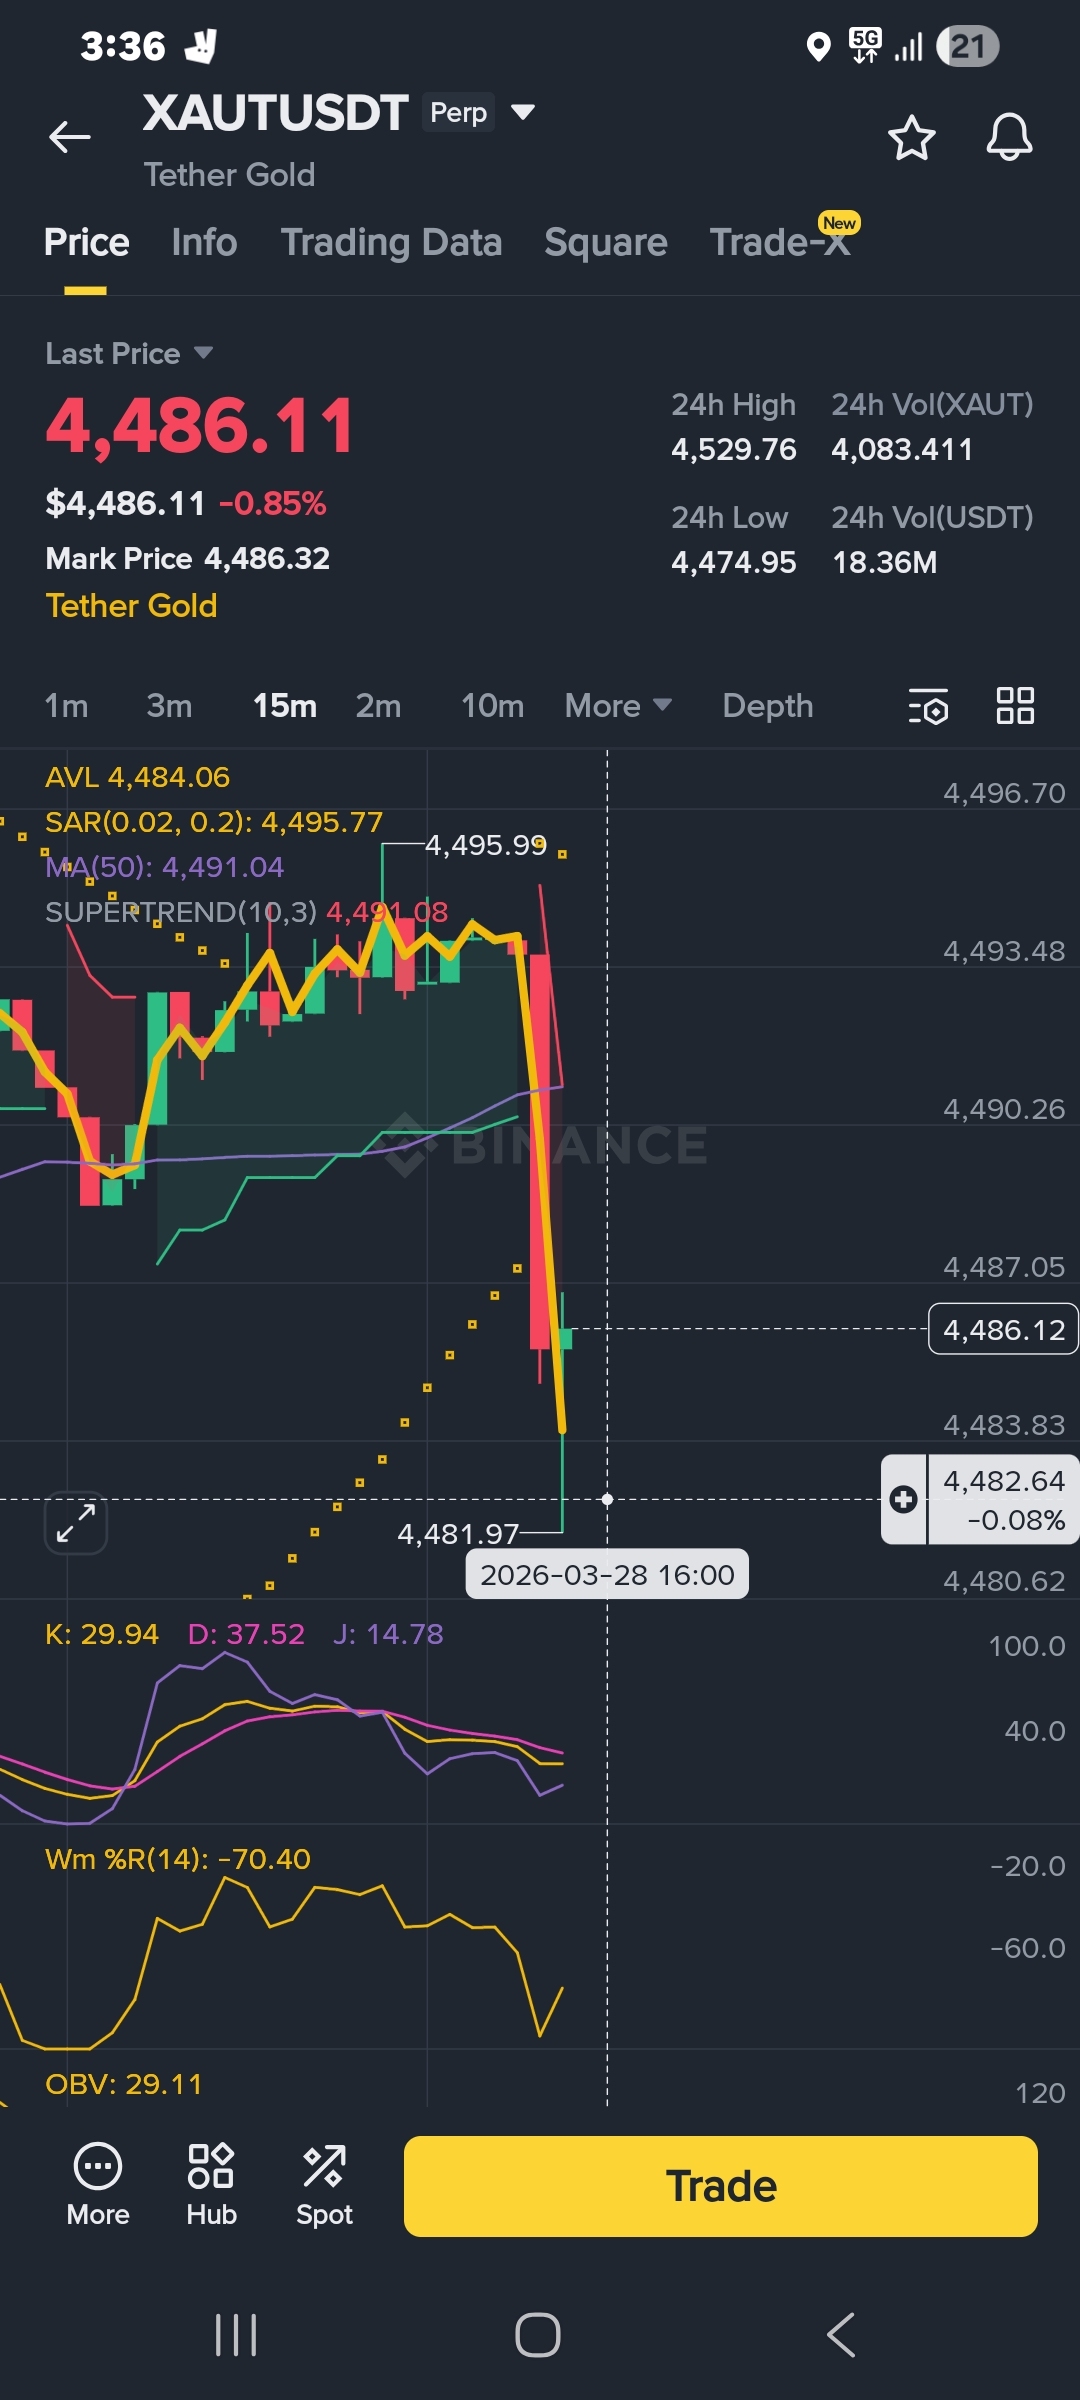Tap the yellow Trade button
This screenshot has width=1080, height=2400.
tap(720, 2186)
